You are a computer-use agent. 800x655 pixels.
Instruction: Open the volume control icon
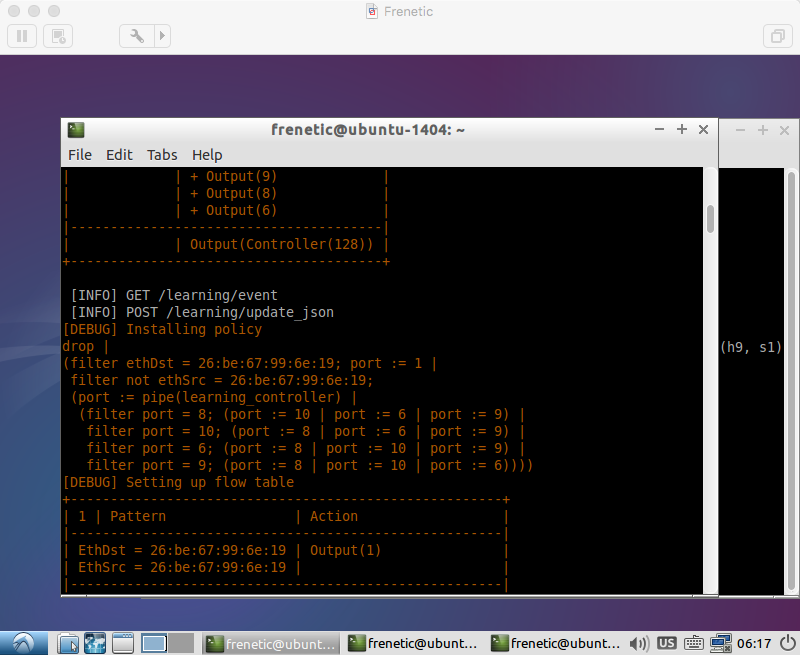click(x=639, y=644)
